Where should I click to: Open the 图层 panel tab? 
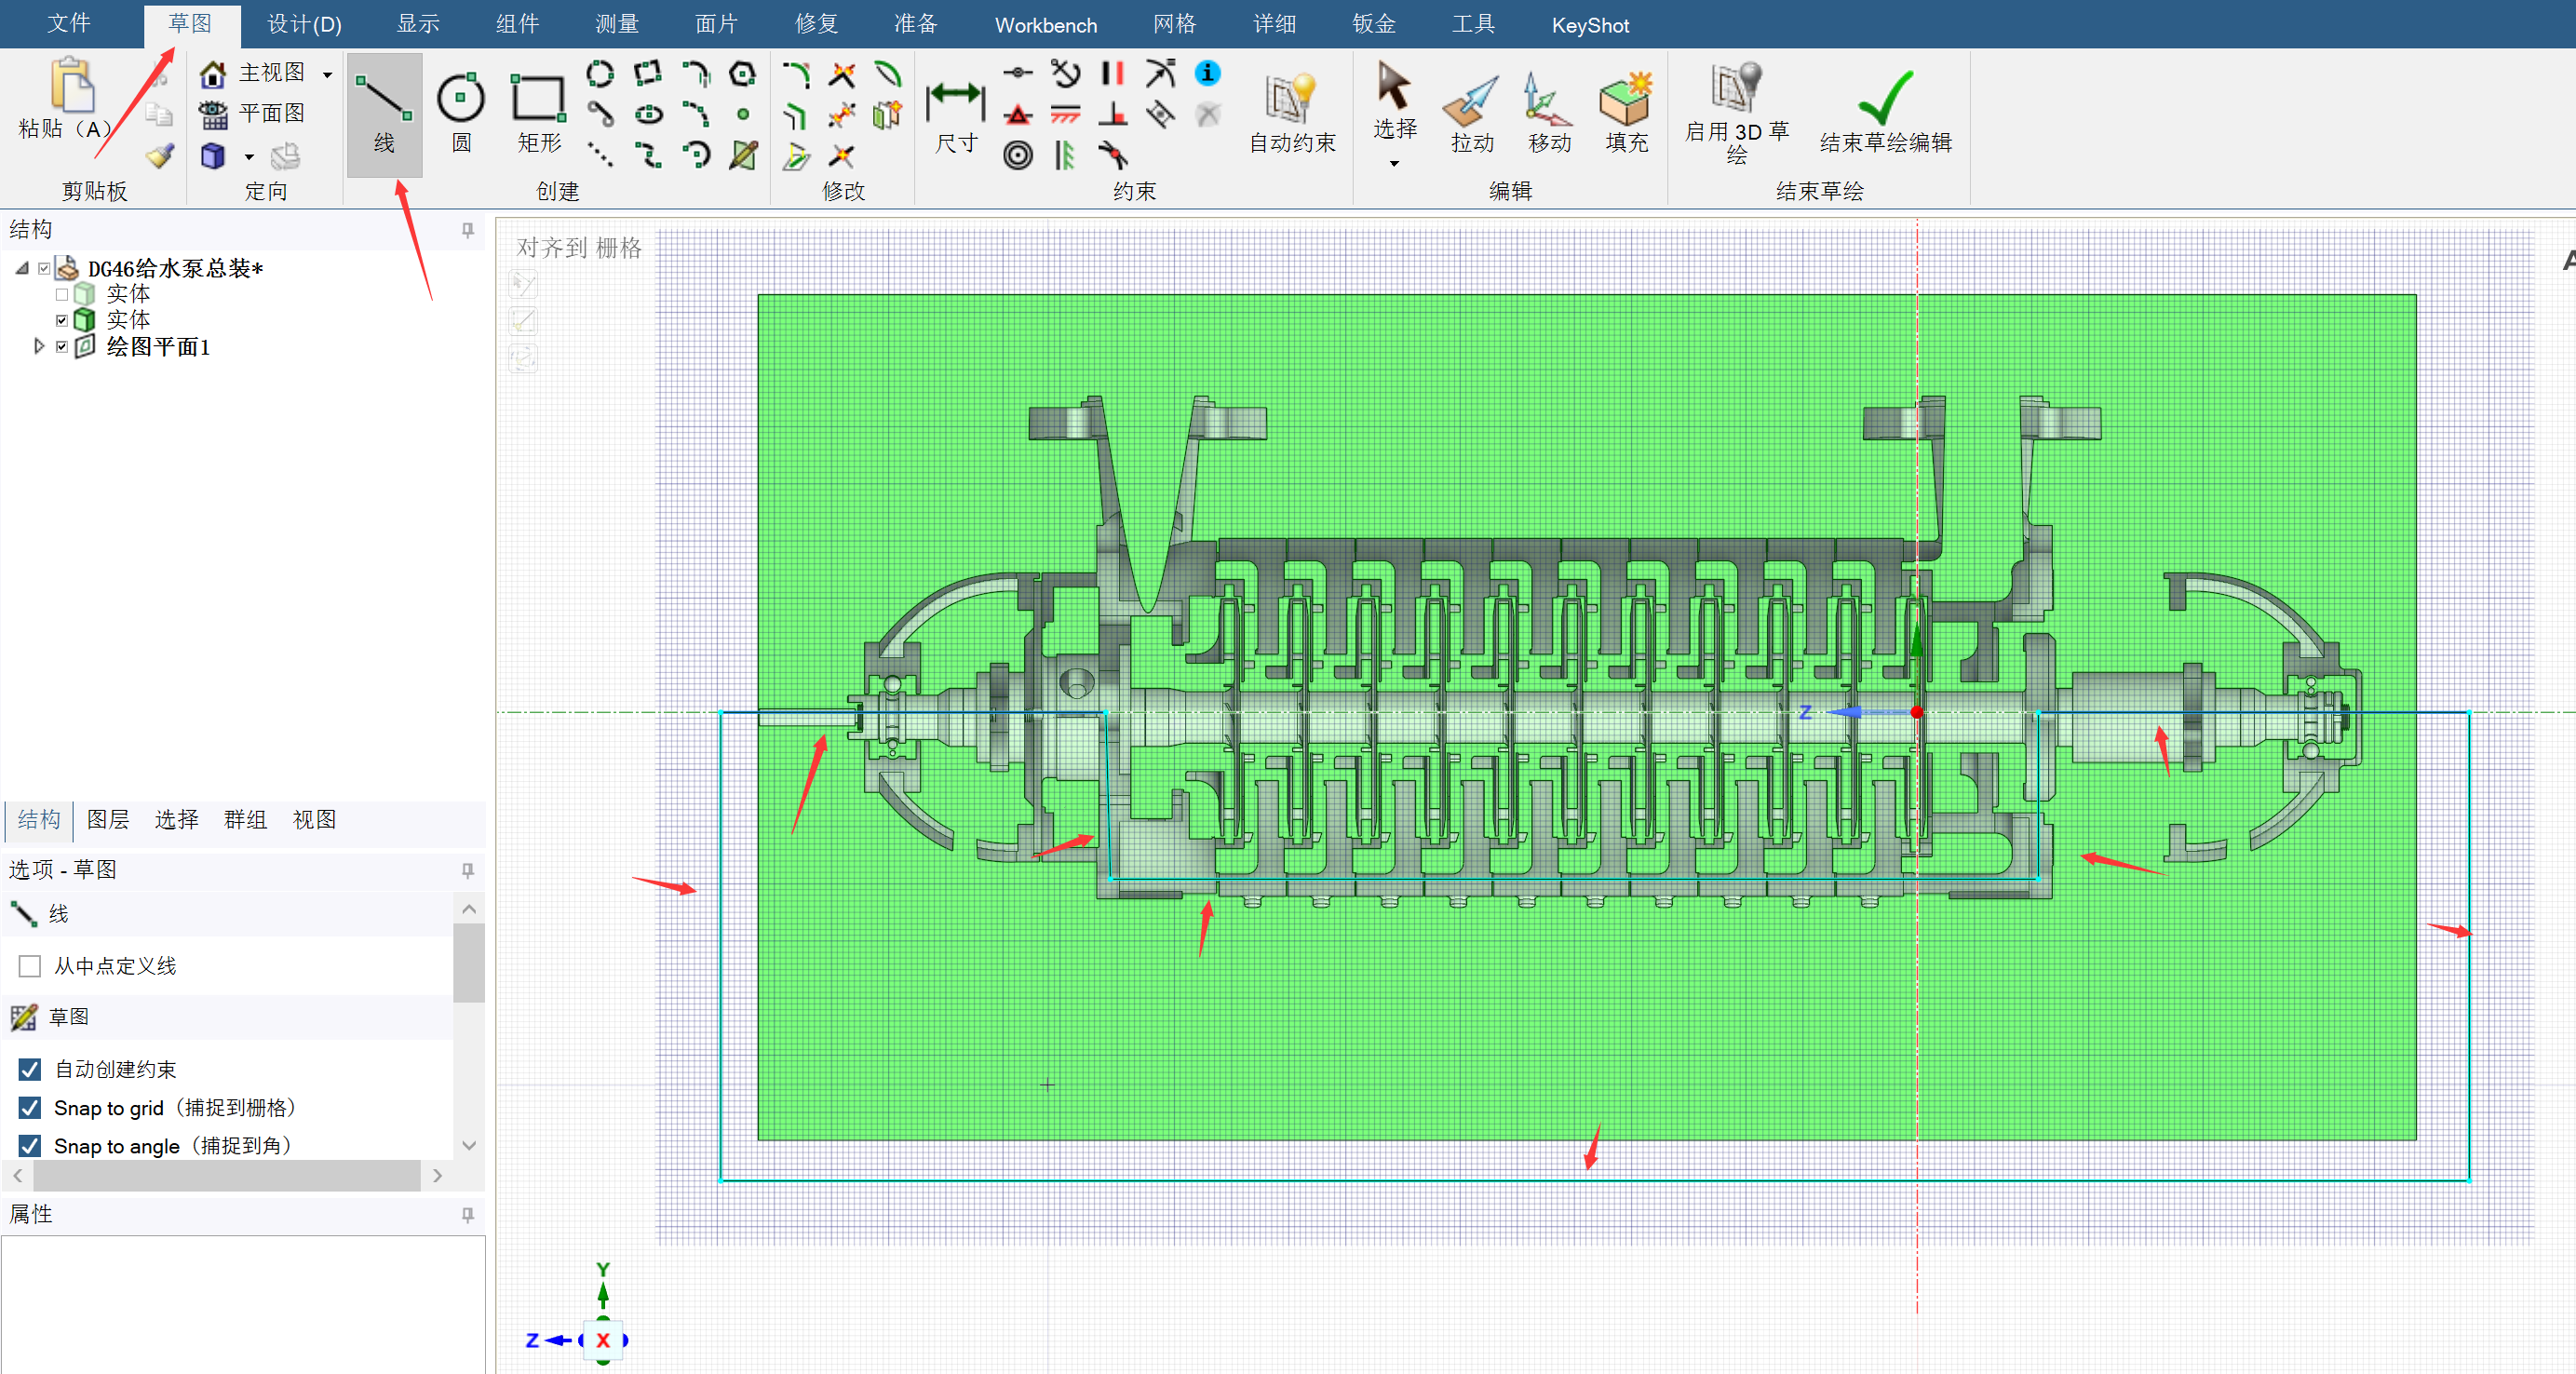coord(108,820)
